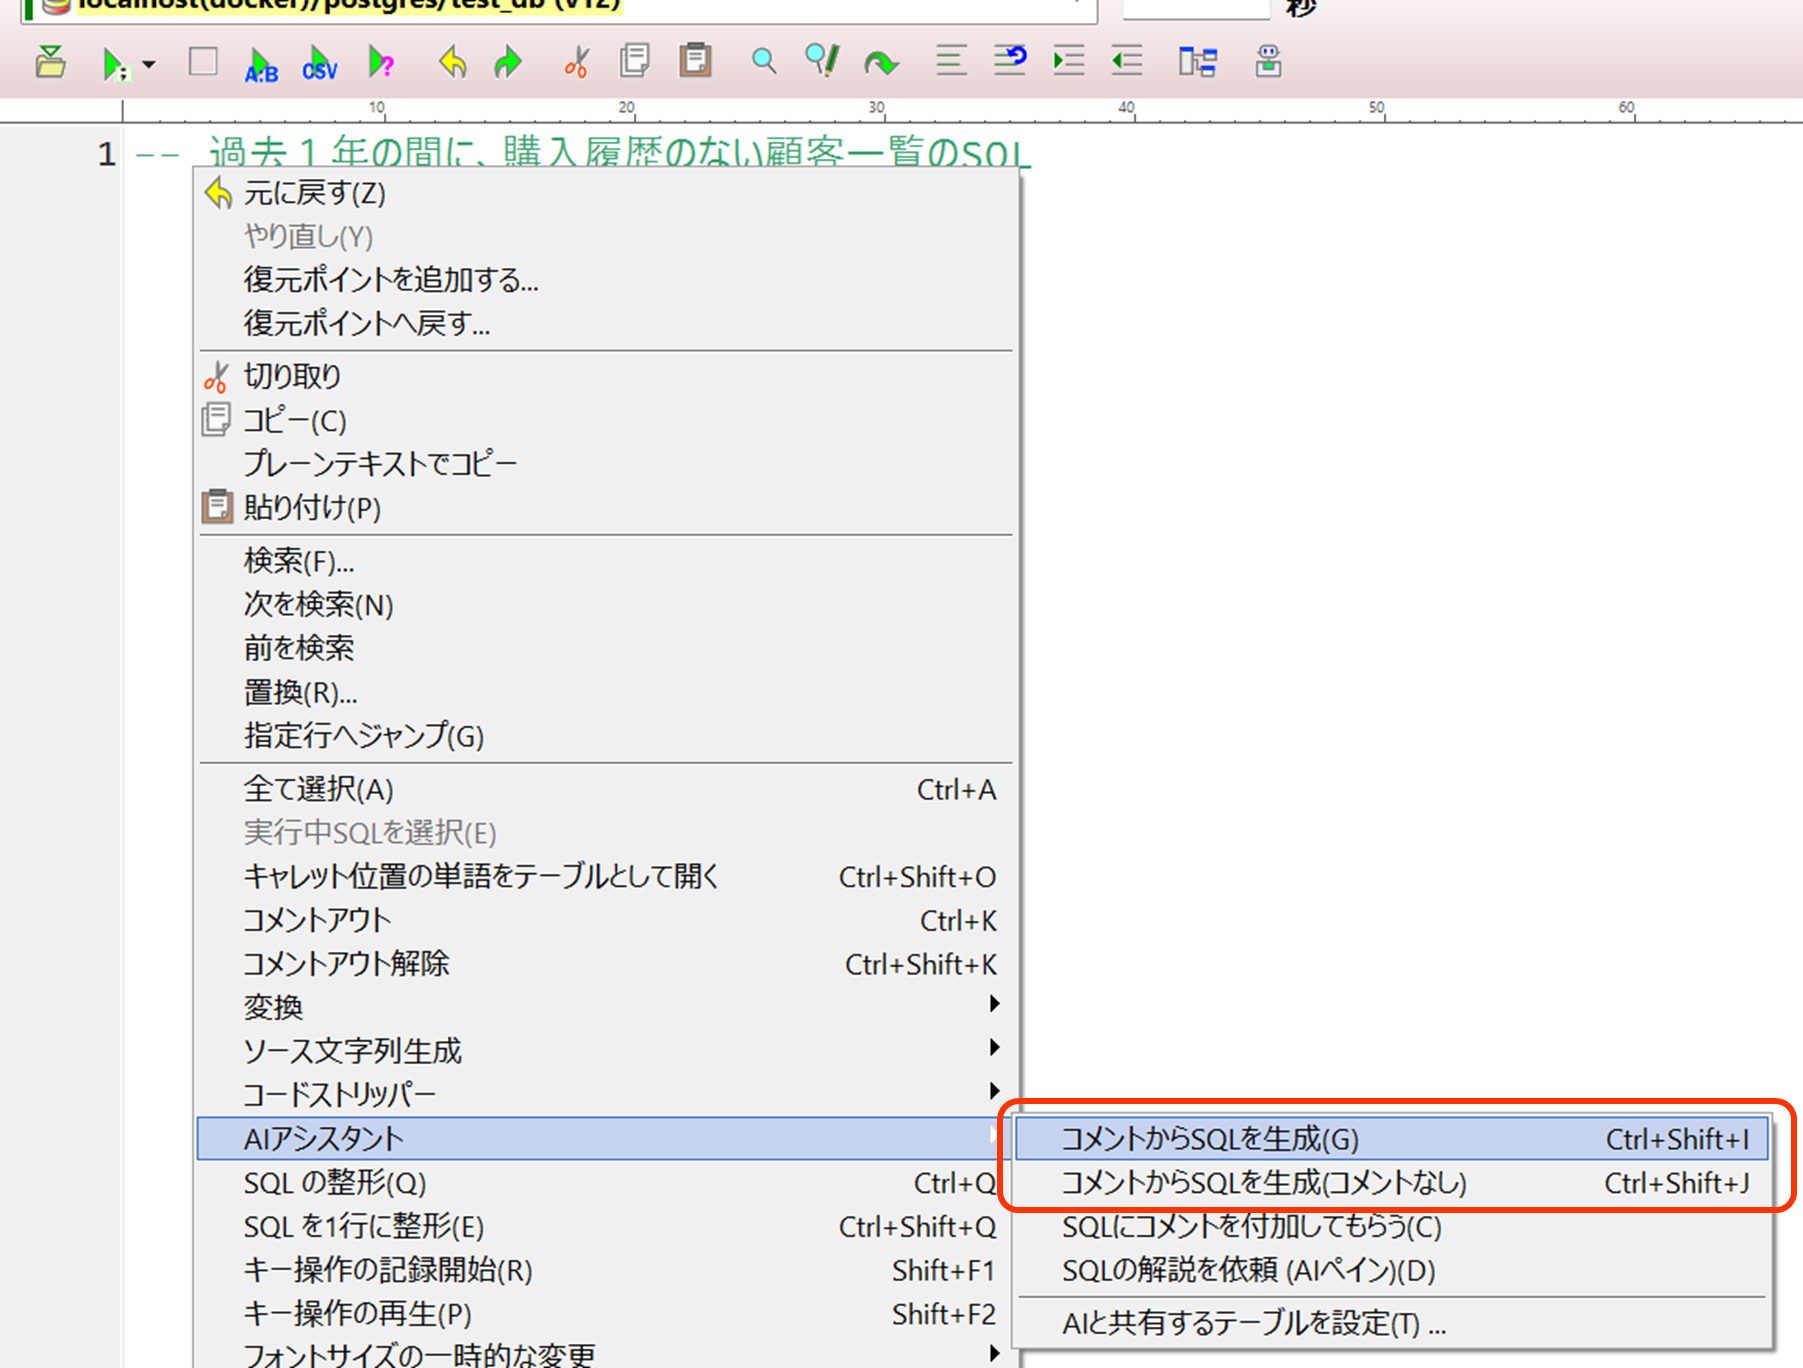Choose コメントアウト解除 menu entry
1803x1368 pixels.
pos(606,964)
